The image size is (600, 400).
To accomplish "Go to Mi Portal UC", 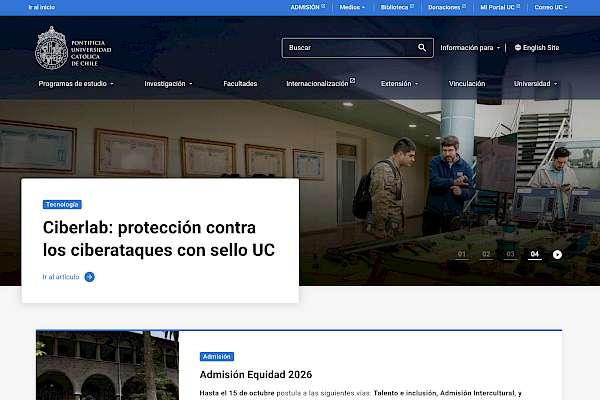I will point(500,7).
